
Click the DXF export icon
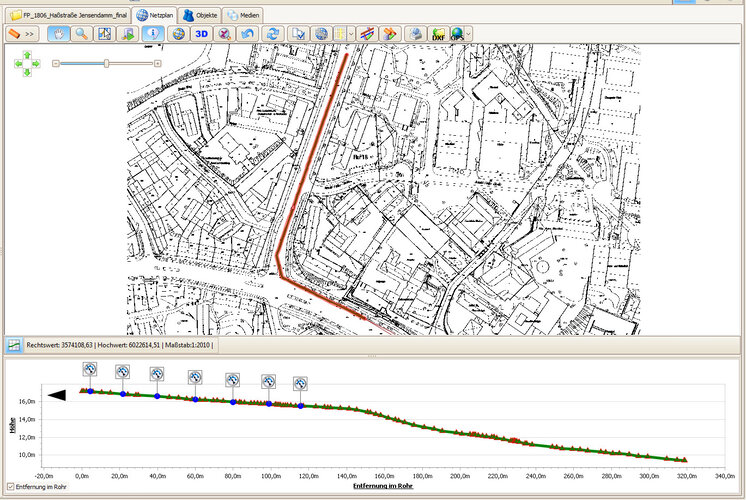438,33
